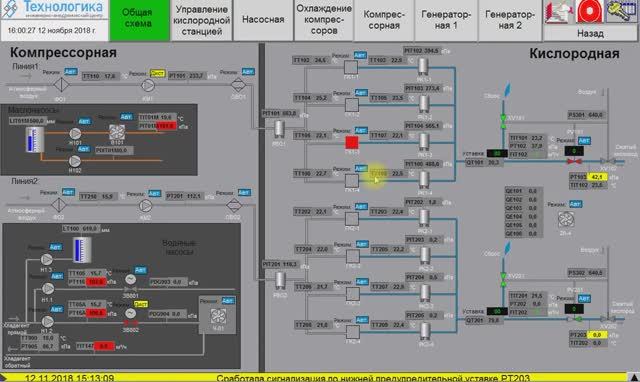
Task: Toggle ЧЛ01 mode Авт indicator
Action: pyautogui.click(x=228, y=301)
